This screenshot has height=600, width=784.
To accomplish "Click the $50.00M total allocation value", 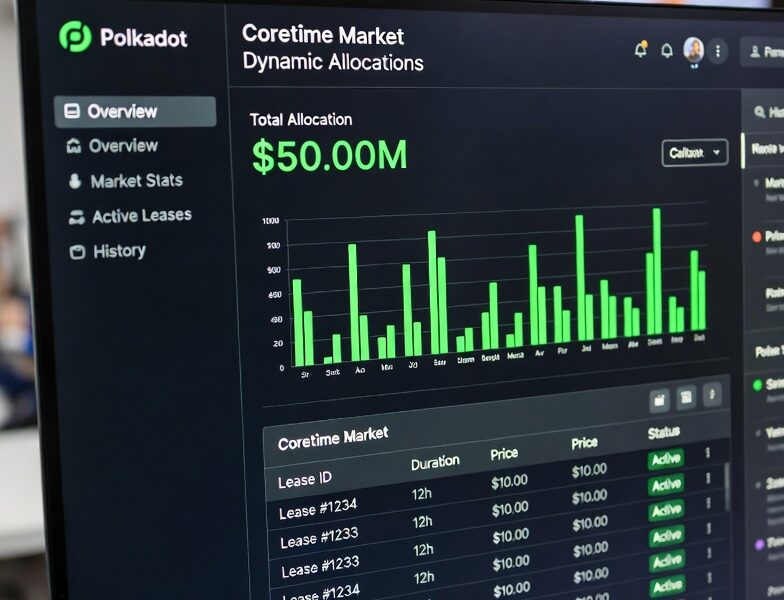I will pos(330,156).
